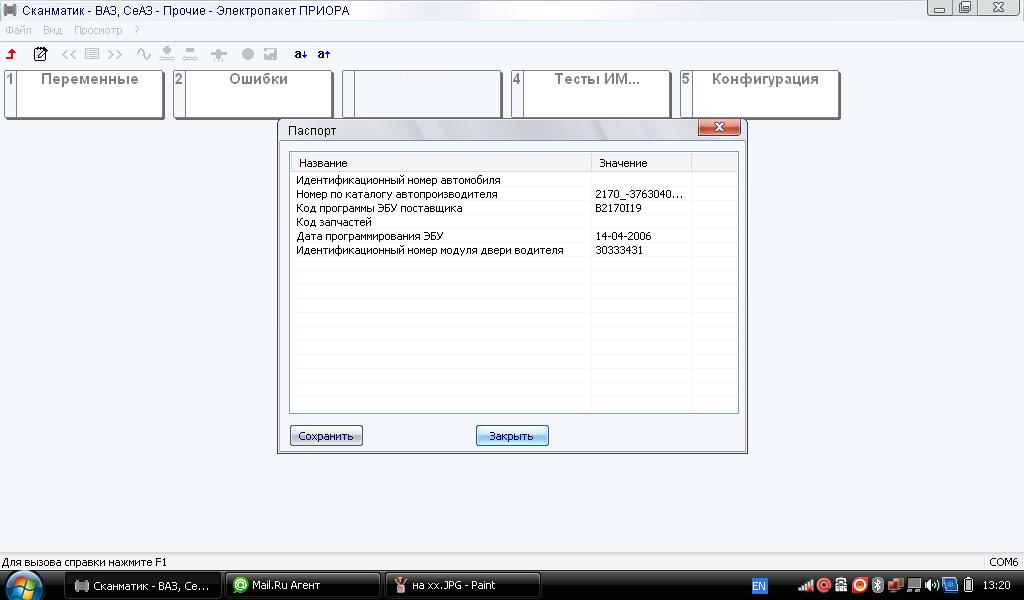Open the ? help menu

tap(136, 30)
